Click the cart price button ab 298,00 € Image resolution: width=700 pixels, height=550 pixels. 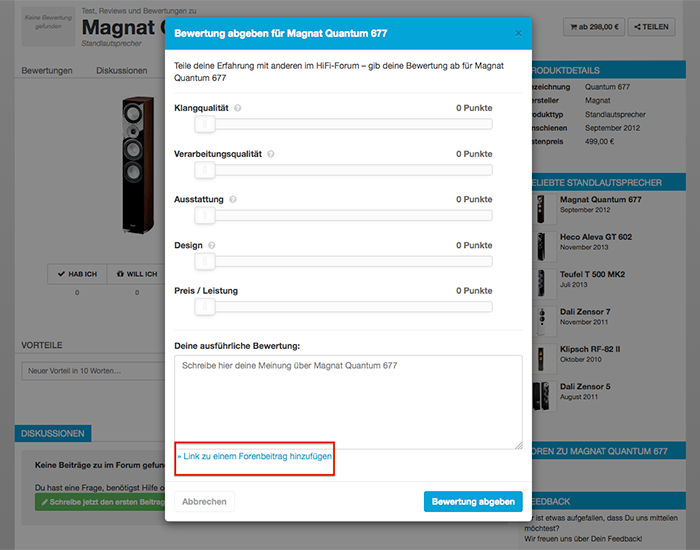click(594, 27)
